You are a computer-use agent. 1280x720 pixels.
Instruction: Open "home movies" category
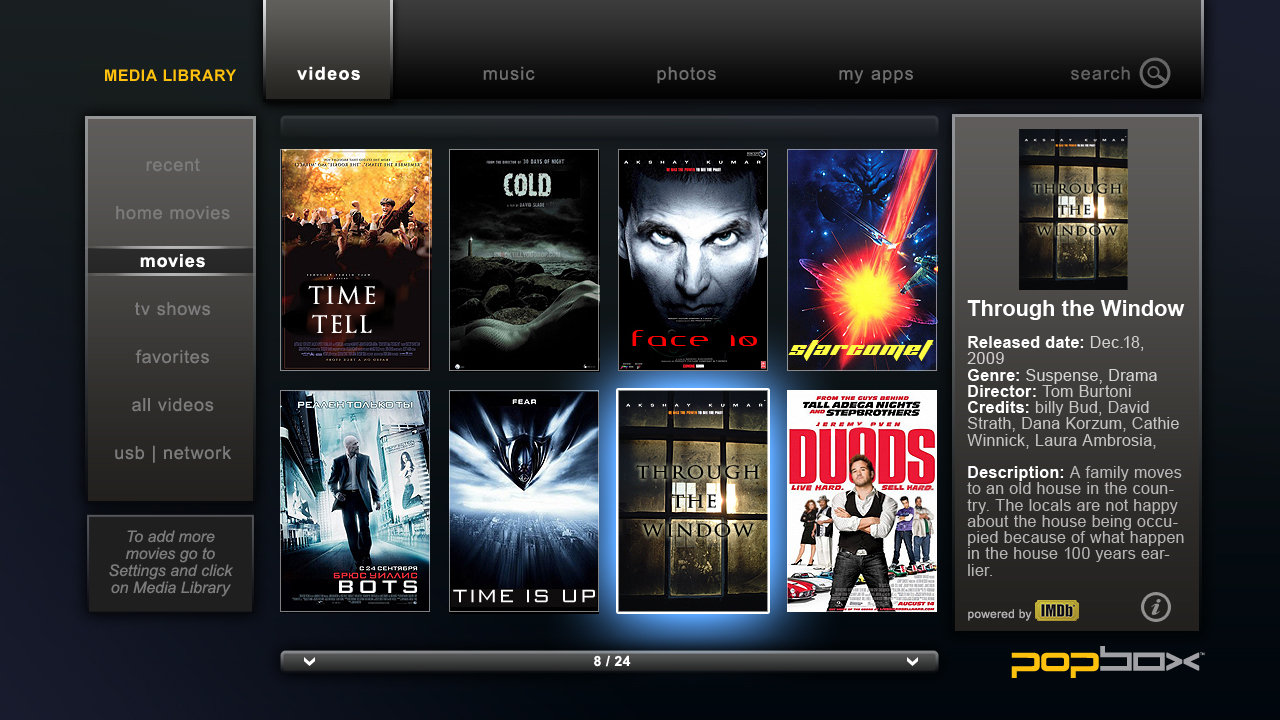(x=171, y=212)
